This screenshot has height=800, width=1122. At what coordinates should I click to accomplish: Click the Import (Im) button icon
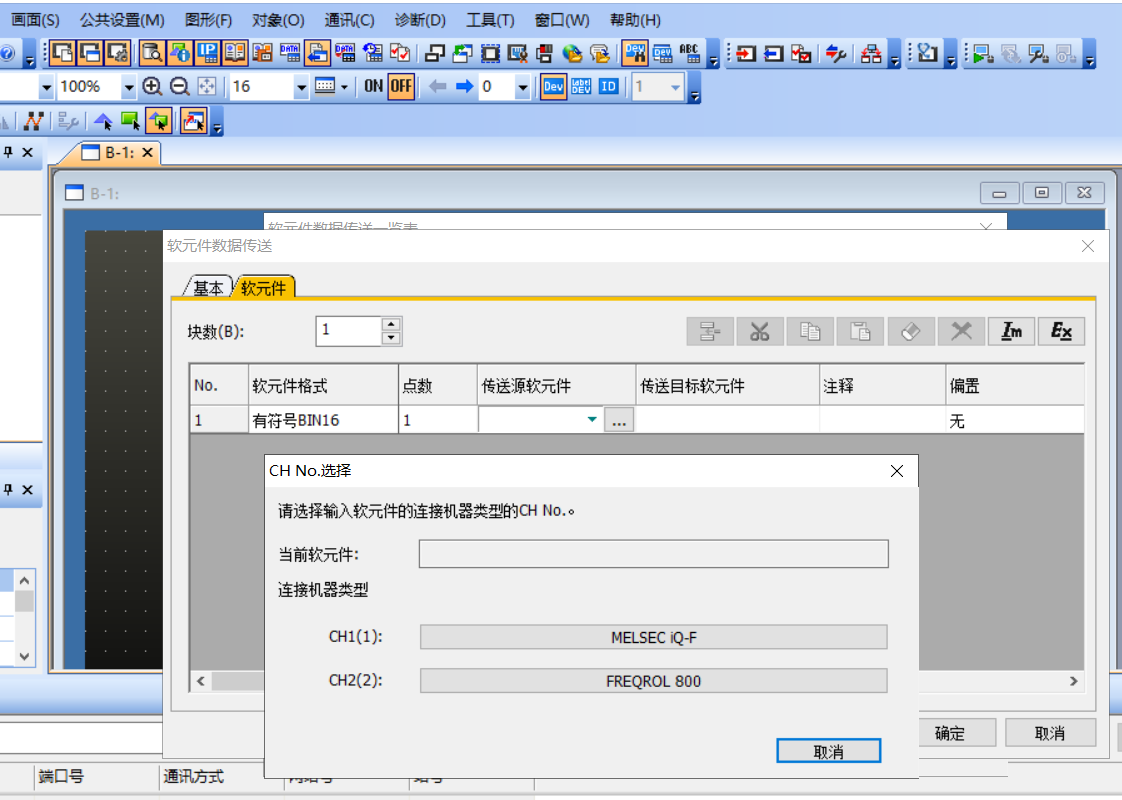(x=1012, y=332)
